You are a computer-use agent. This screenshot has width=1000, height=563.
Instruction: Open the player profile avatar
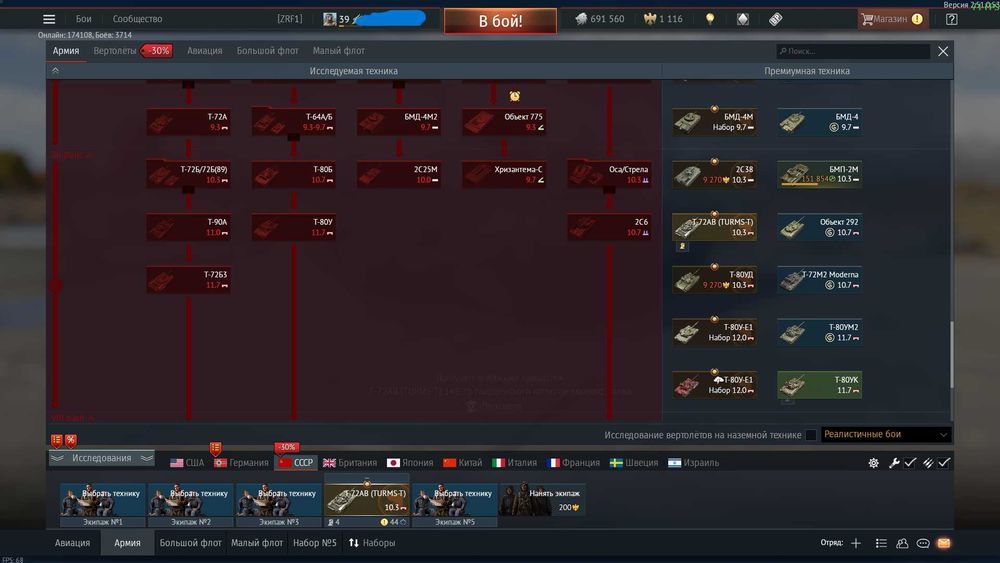click(x=329, y=19)
